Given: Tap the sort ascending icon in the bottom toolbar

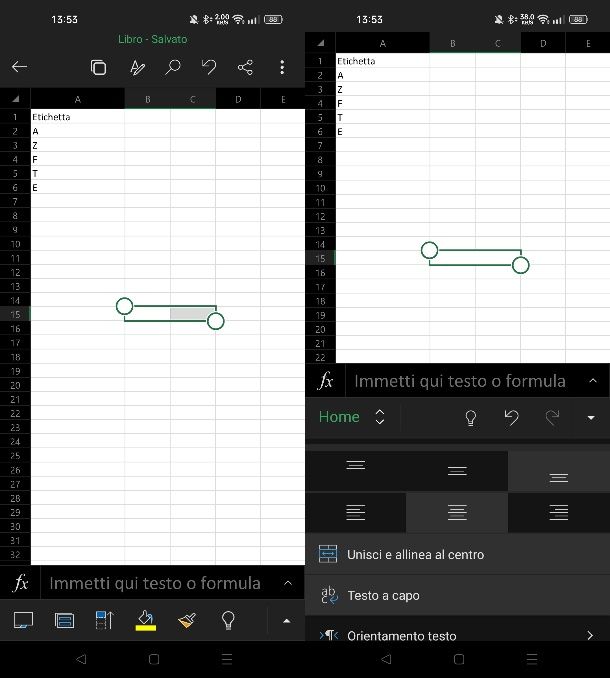Looking at the screenshot, I should point(104,620).
